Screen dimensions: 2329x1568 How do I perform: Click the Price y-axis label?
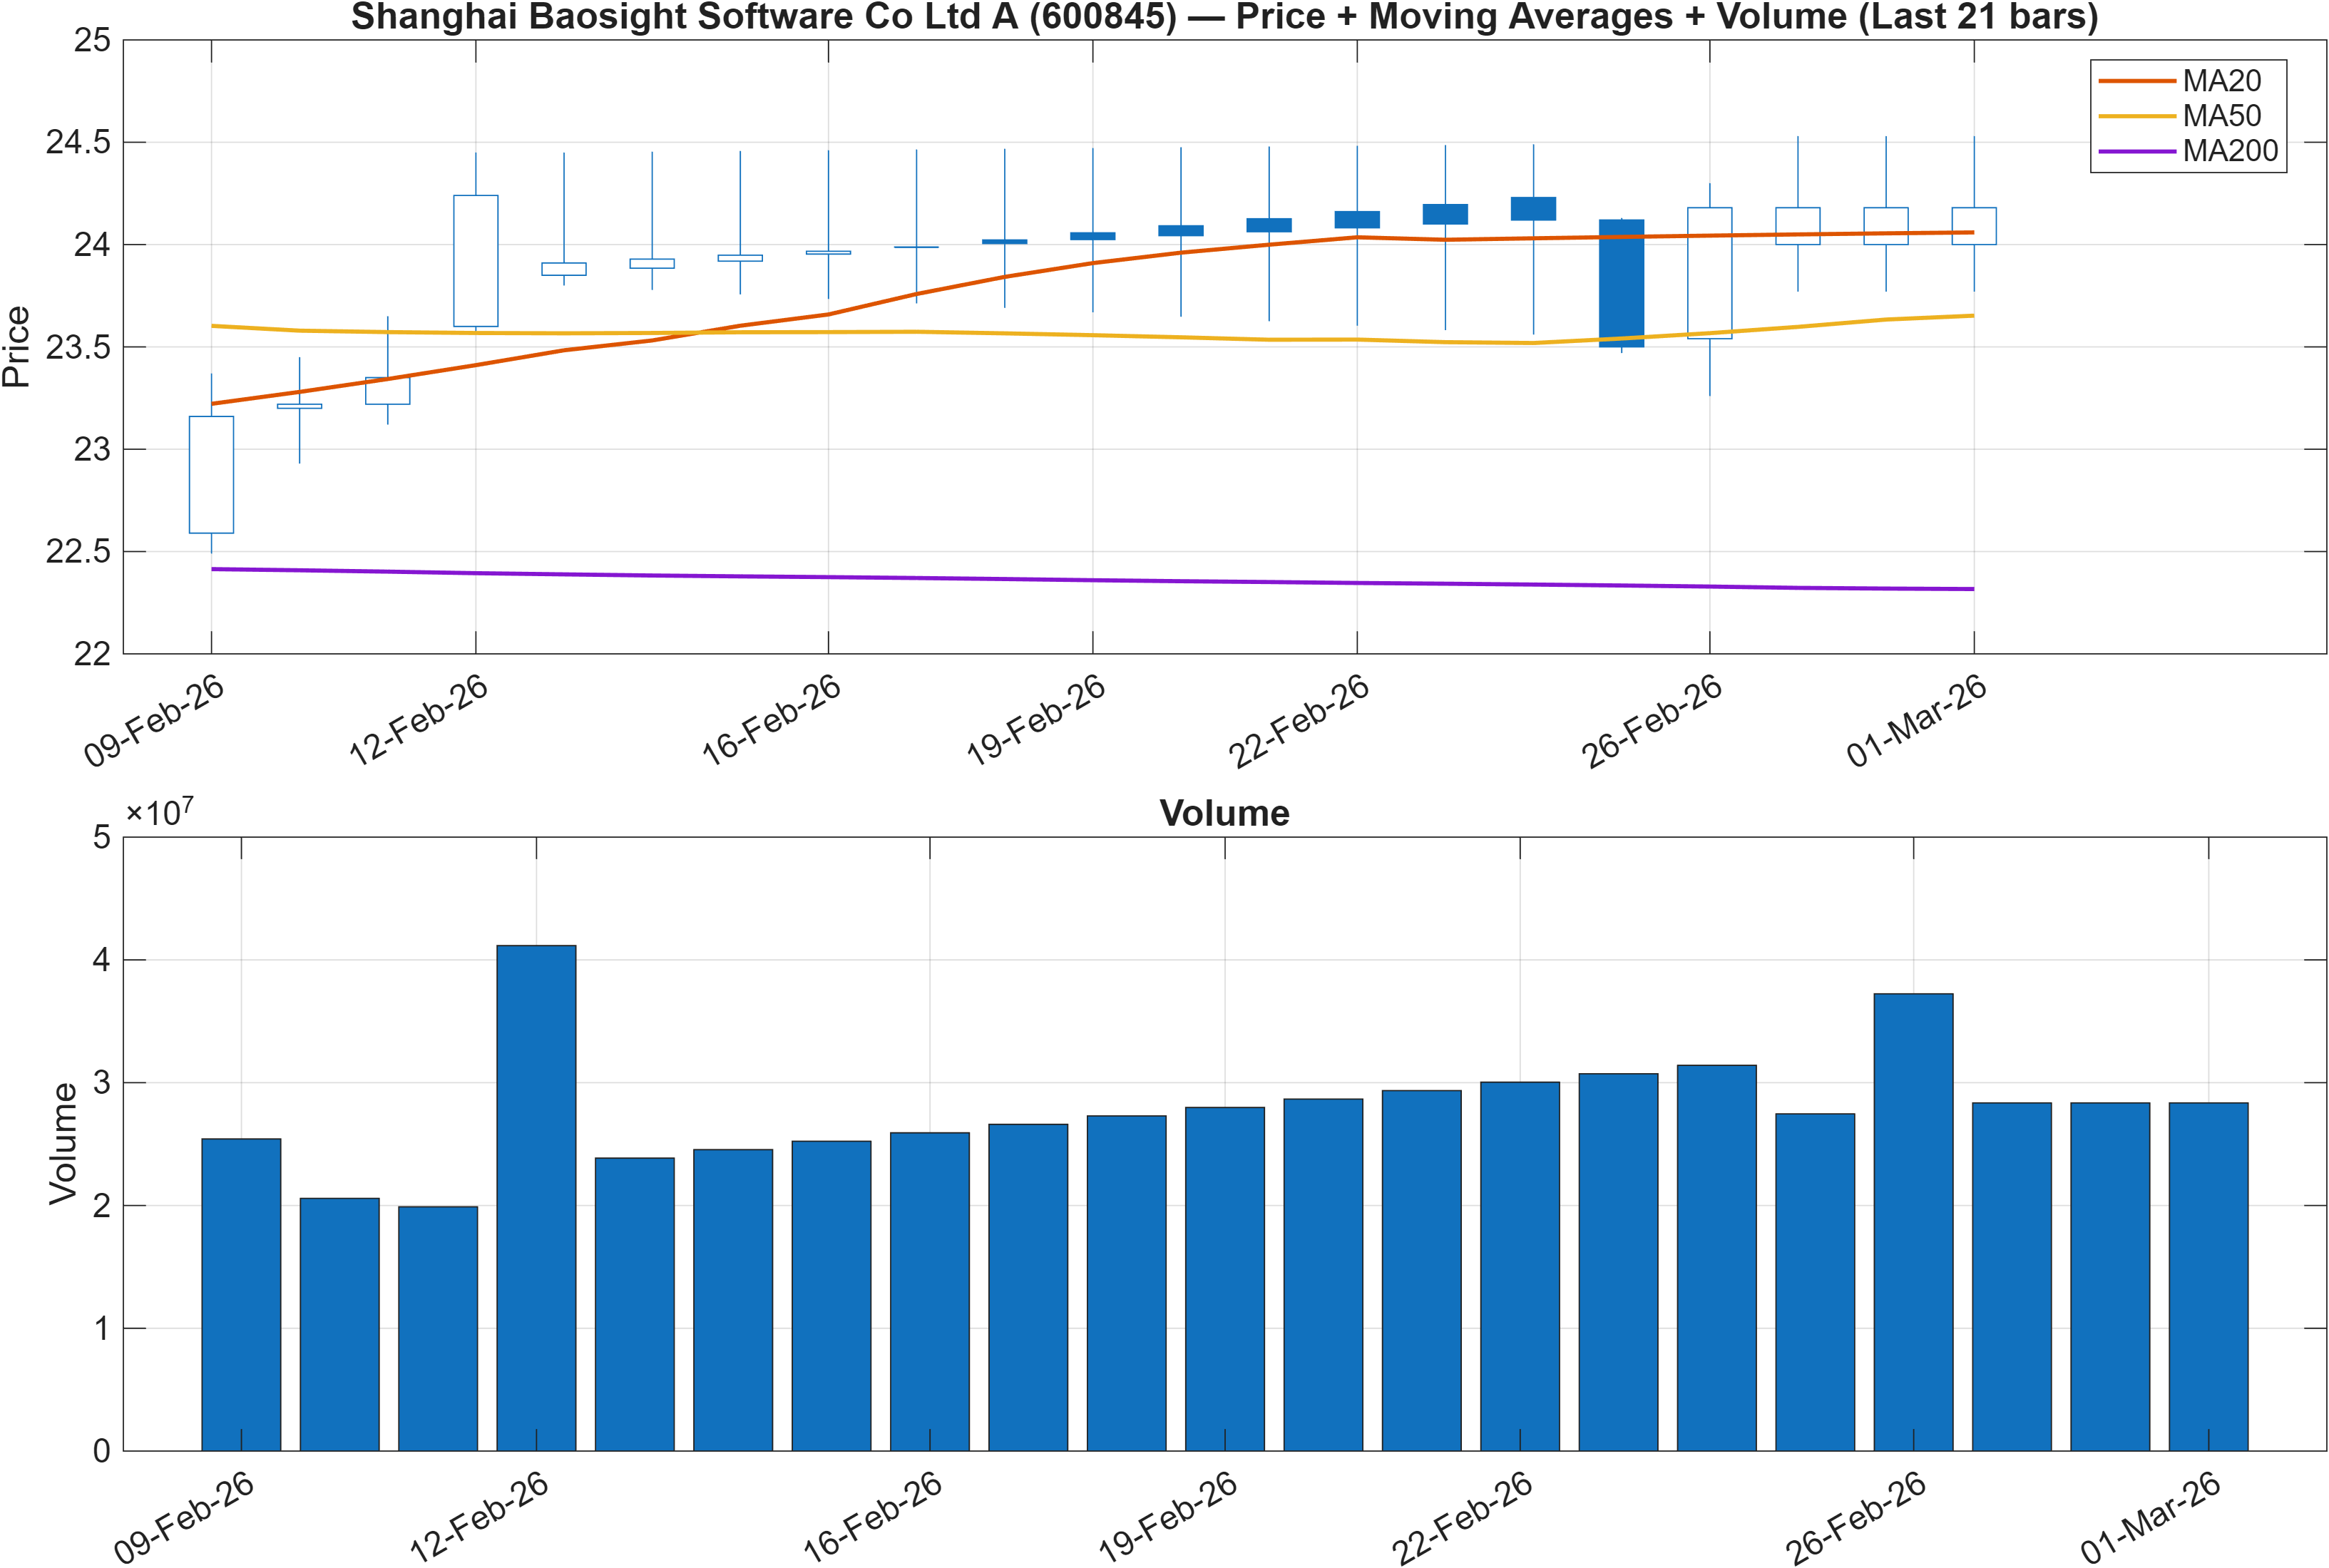17,347
